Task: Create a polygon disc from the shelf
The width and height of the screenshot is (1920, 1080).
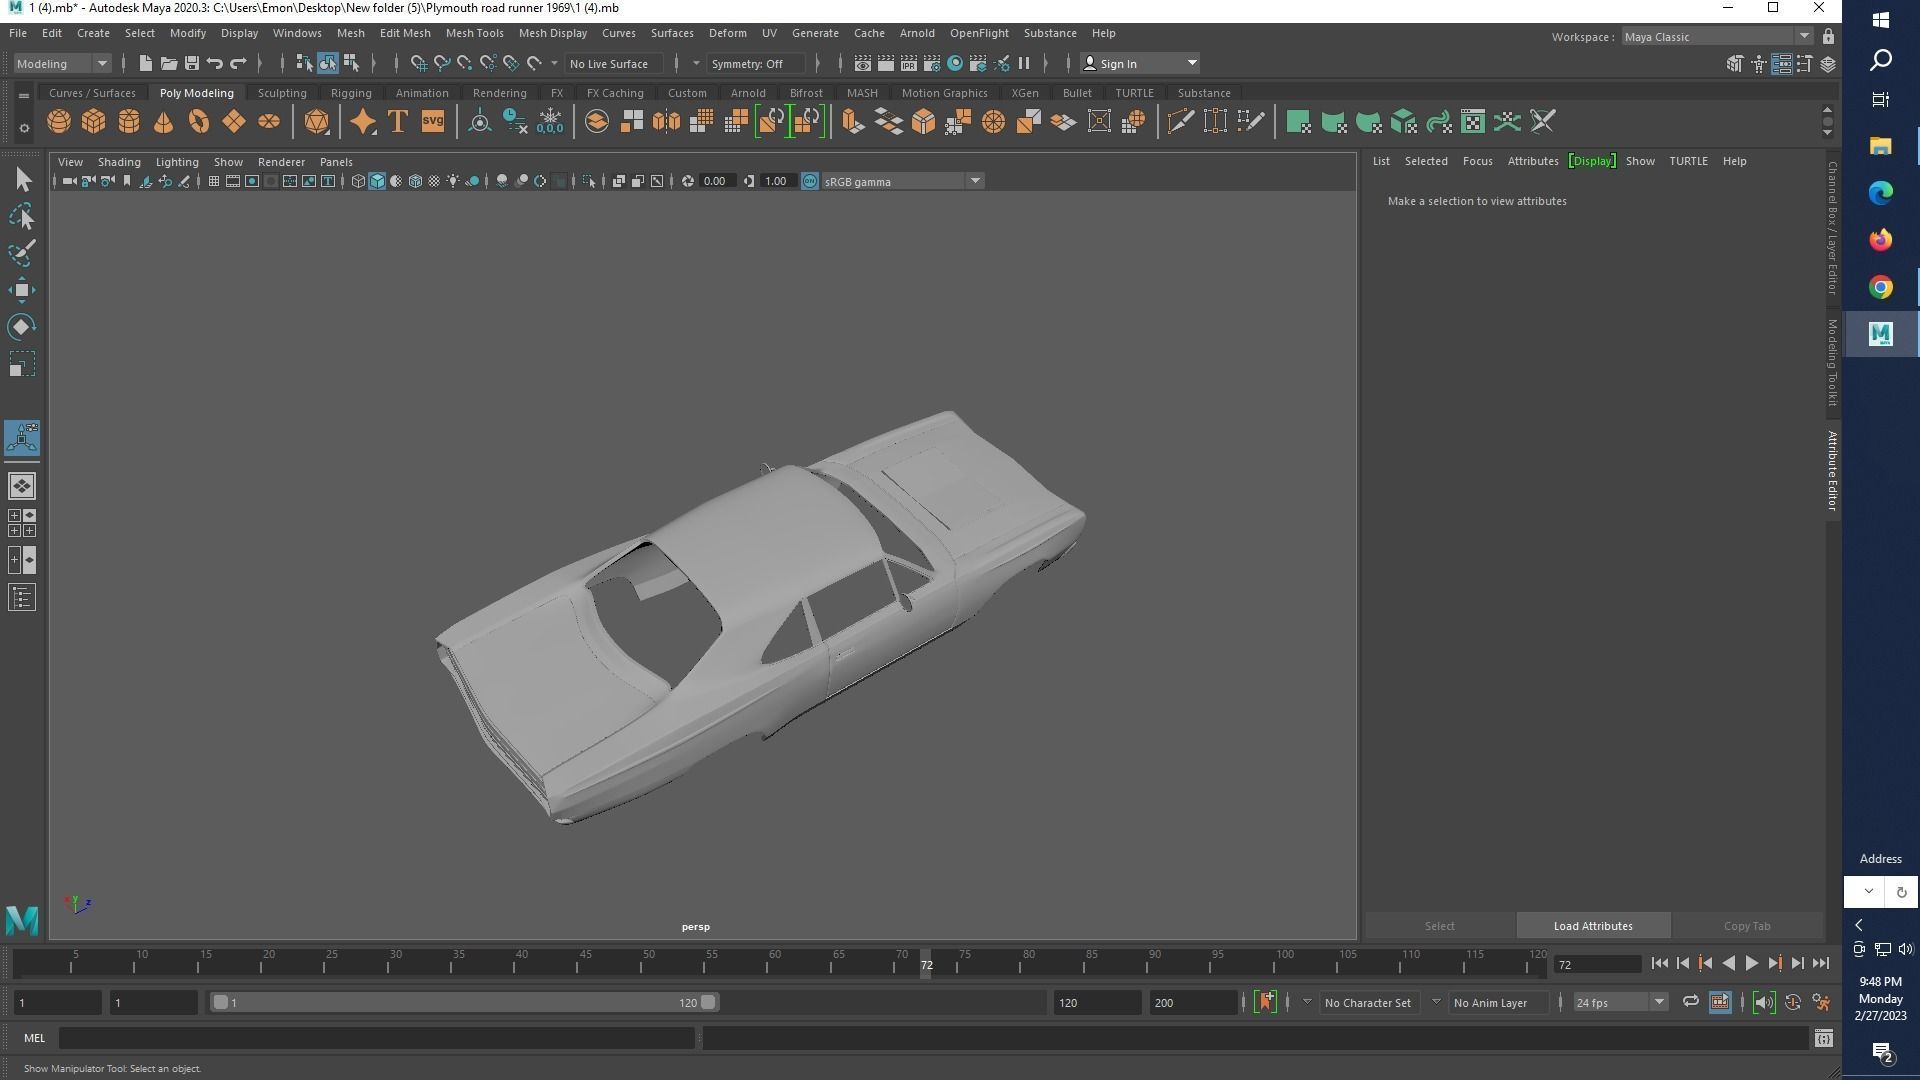Action: click(x=269, y=122)
